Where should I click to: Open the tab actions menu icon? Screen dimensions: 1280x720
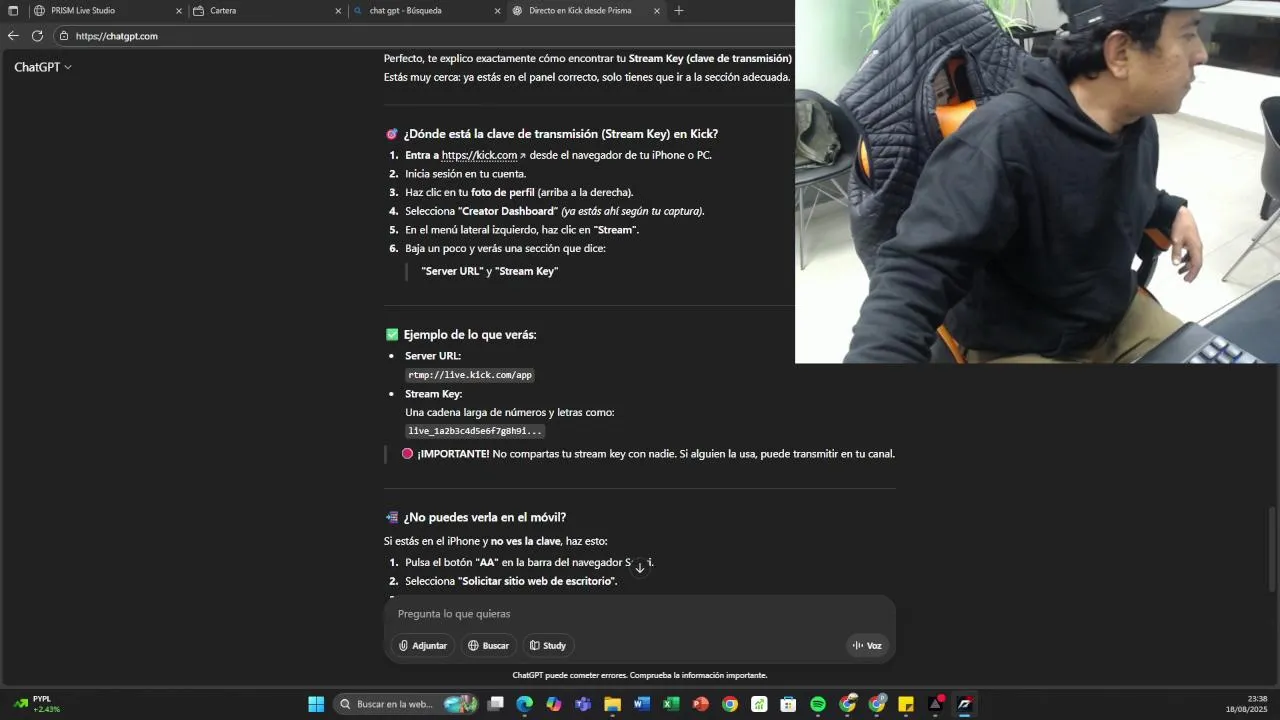click(x=13, y=11)
